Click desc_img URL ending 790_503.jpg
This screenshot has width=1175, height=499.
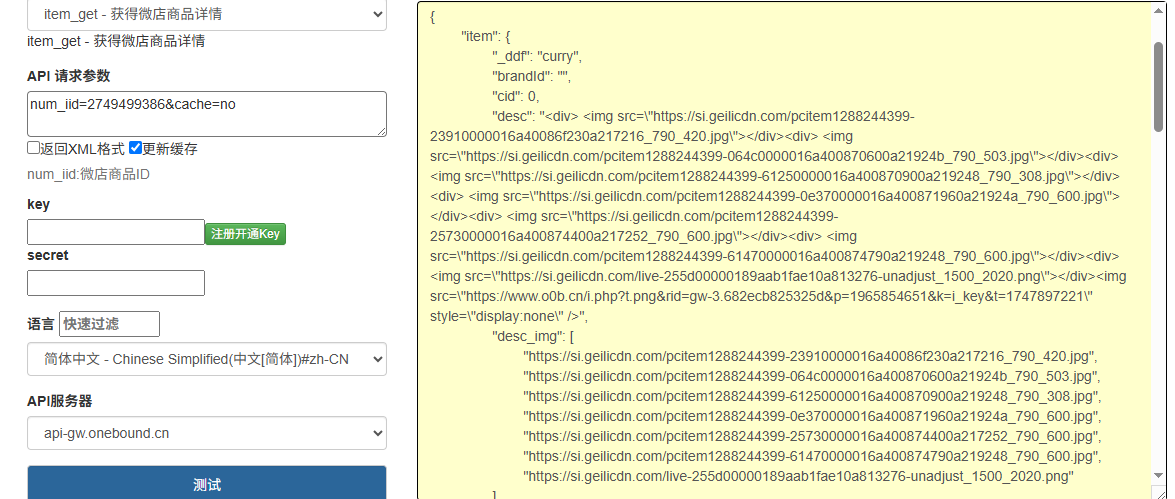[x=812, y=376]
